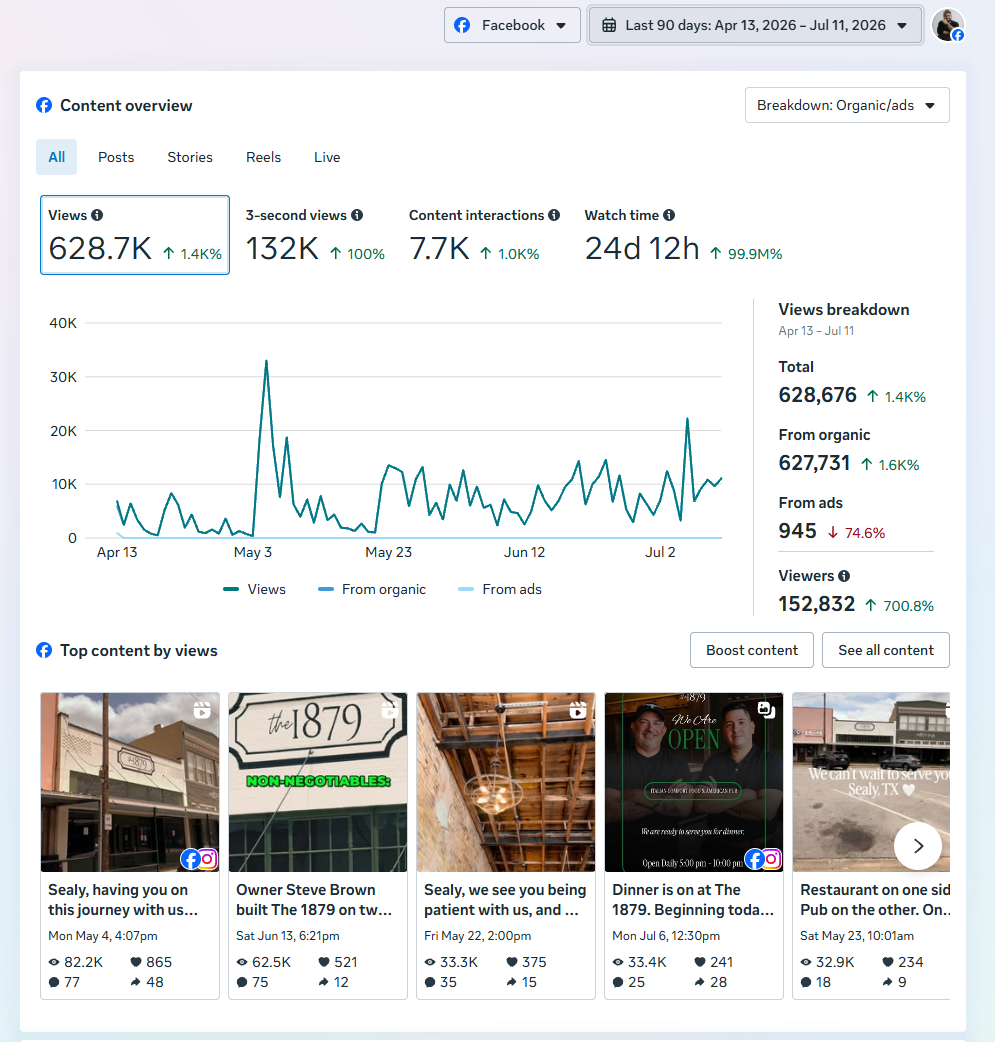Click the eye icon showing 62.5K views

242,962
